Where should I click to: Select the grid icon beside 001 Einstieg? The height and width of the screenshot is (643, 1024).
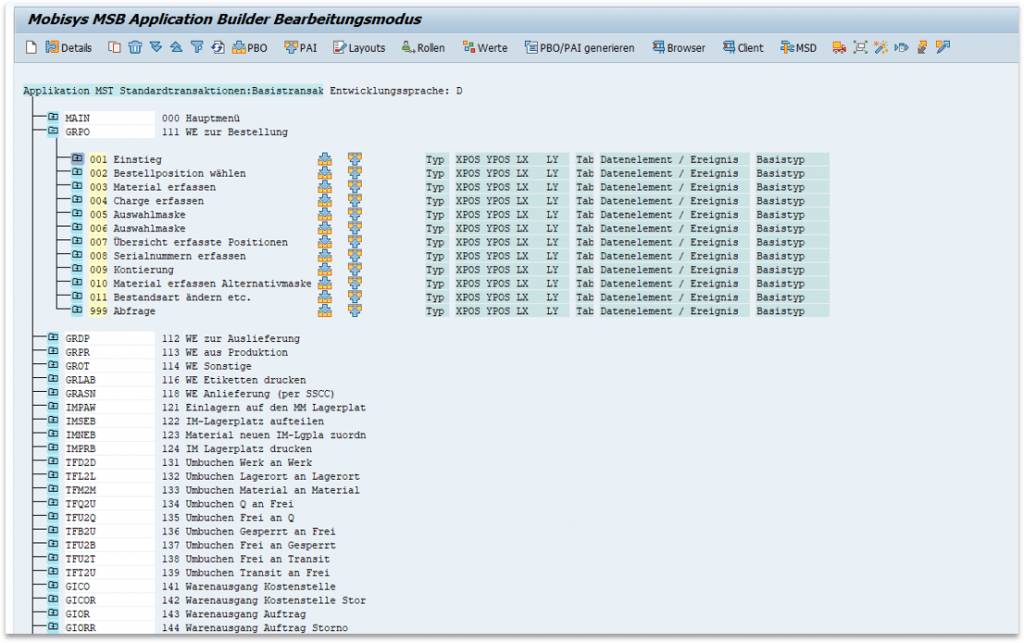coord(324,159)
